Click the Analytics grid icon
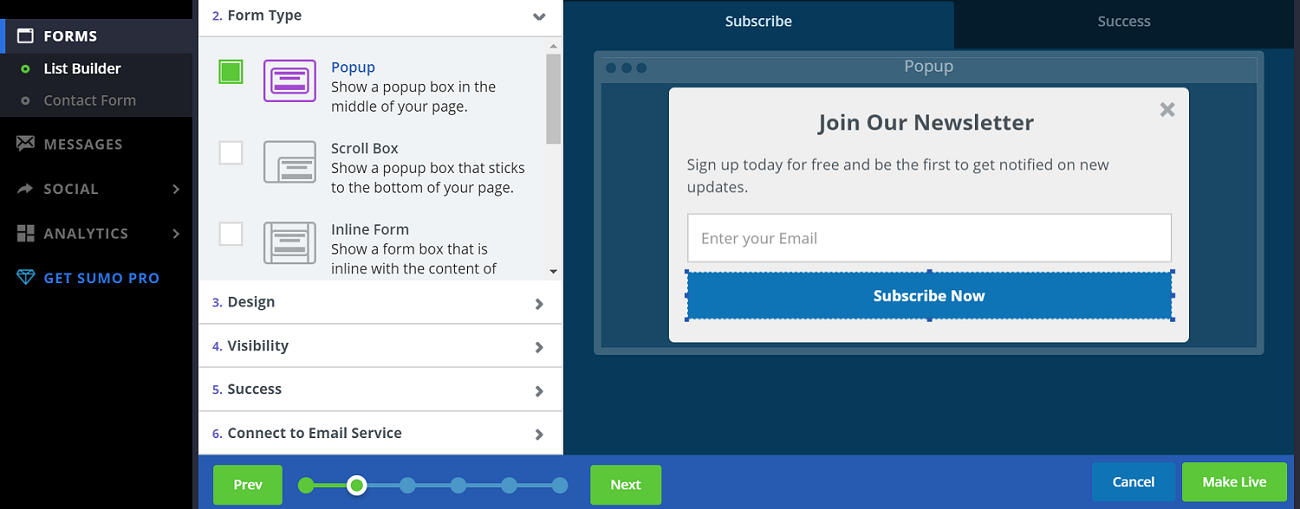 [26, 233]
